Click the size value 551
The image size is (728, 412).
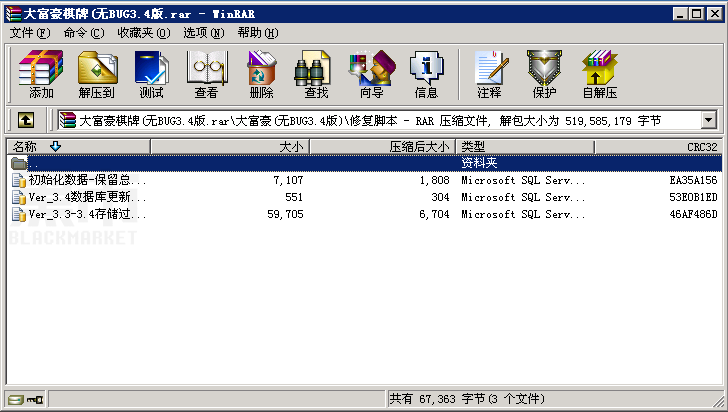tap(294, 197)
